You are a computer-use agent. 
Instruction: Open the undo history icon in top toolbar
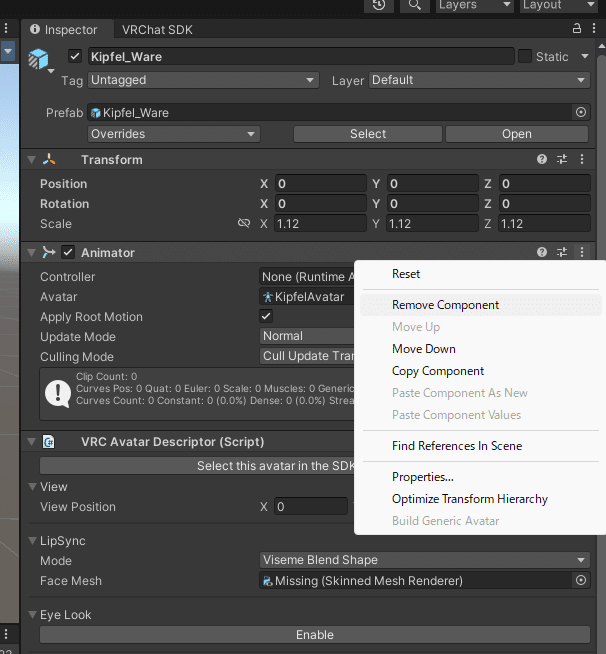click(x=379, y=5)
